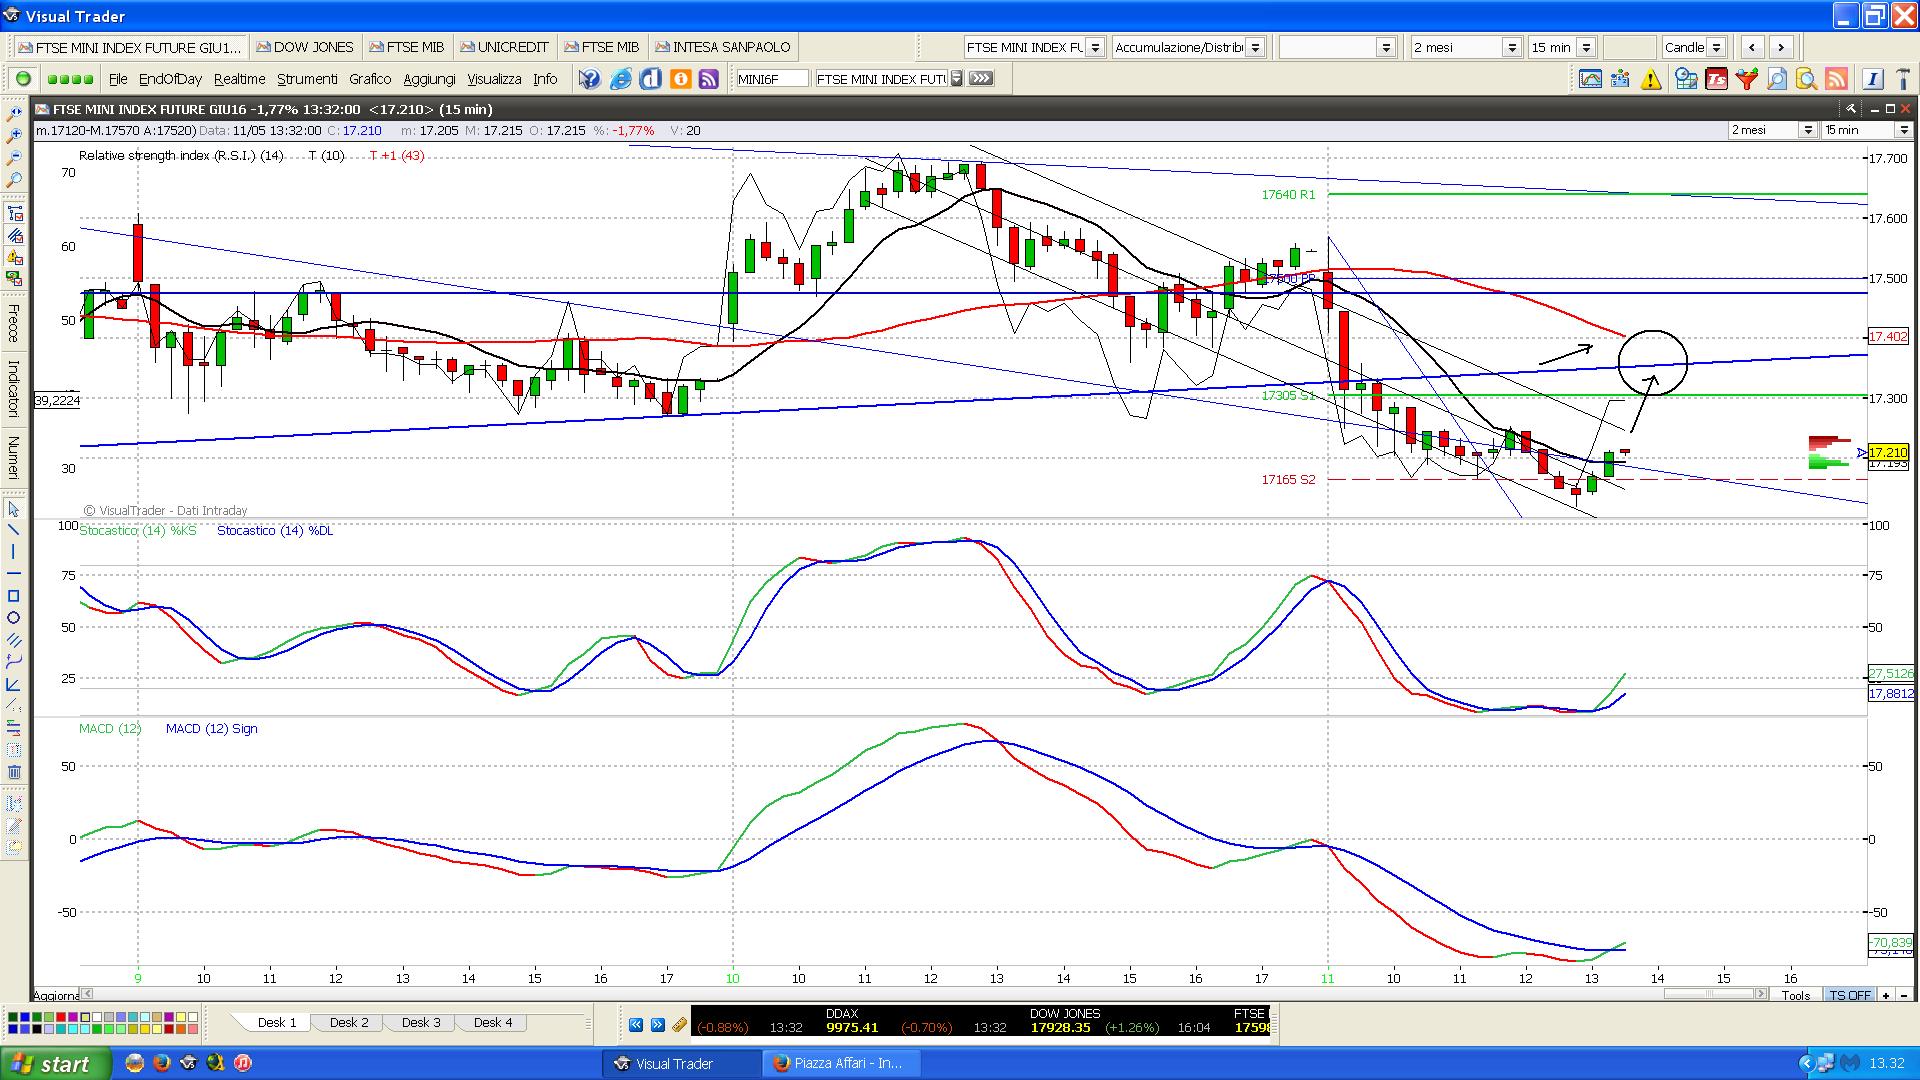Open the chart window icon in right toolbar

pos(1590,79)
